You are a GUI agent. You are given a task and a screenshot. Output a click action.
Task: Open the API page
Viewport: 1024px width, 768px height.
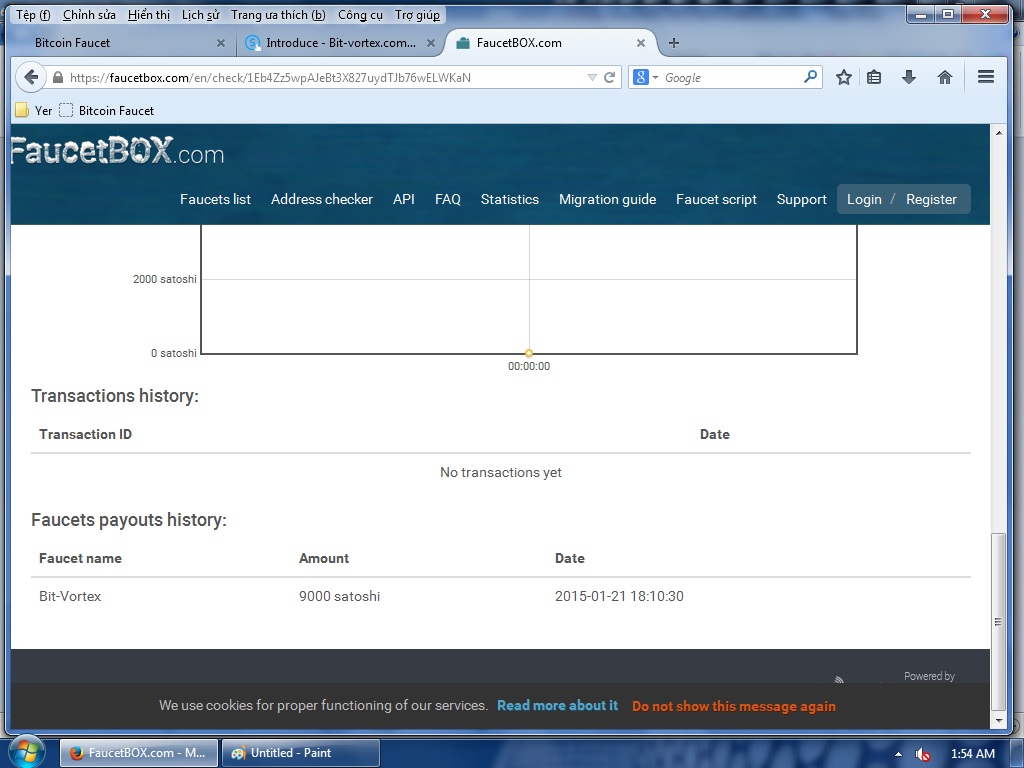404,199
